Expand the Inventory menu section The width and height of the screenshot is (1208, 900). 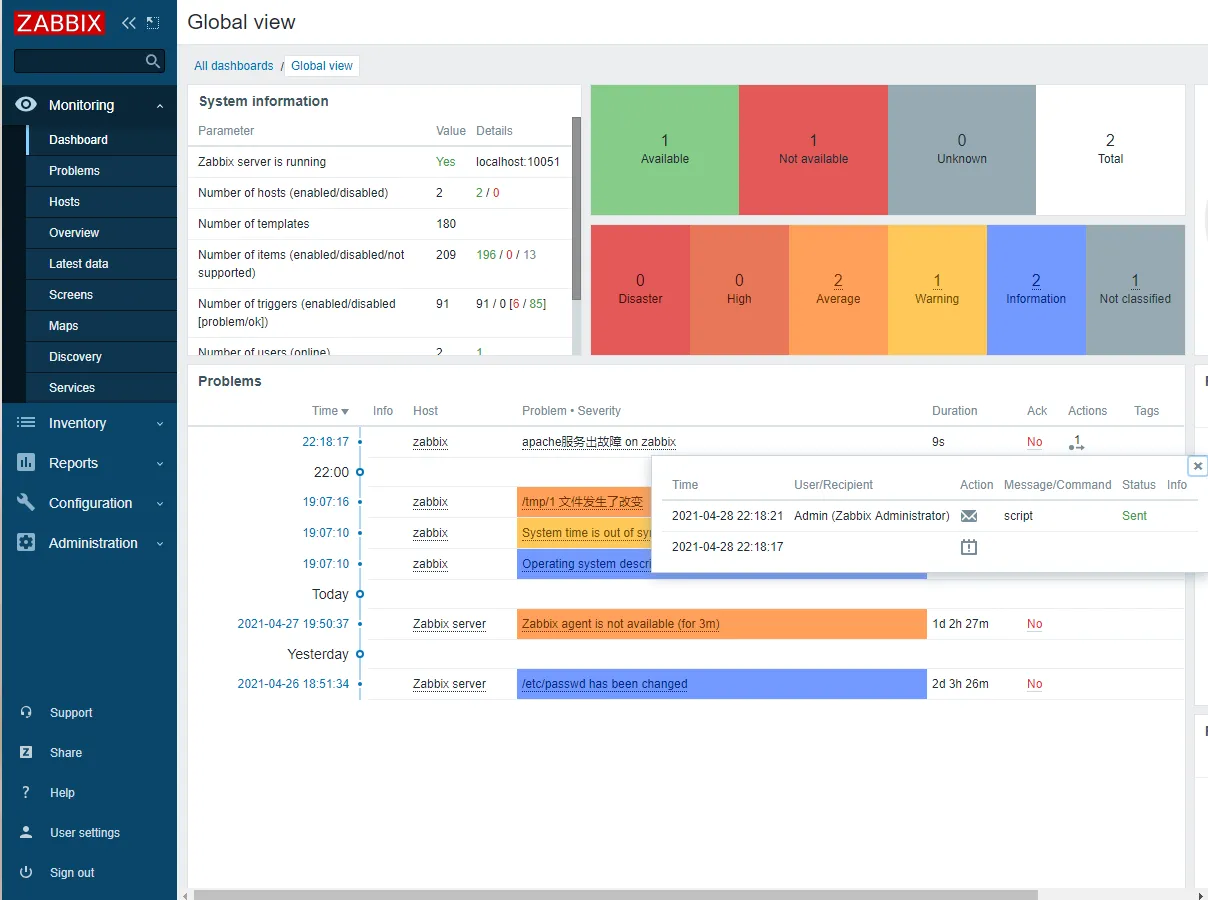(160, 424)
